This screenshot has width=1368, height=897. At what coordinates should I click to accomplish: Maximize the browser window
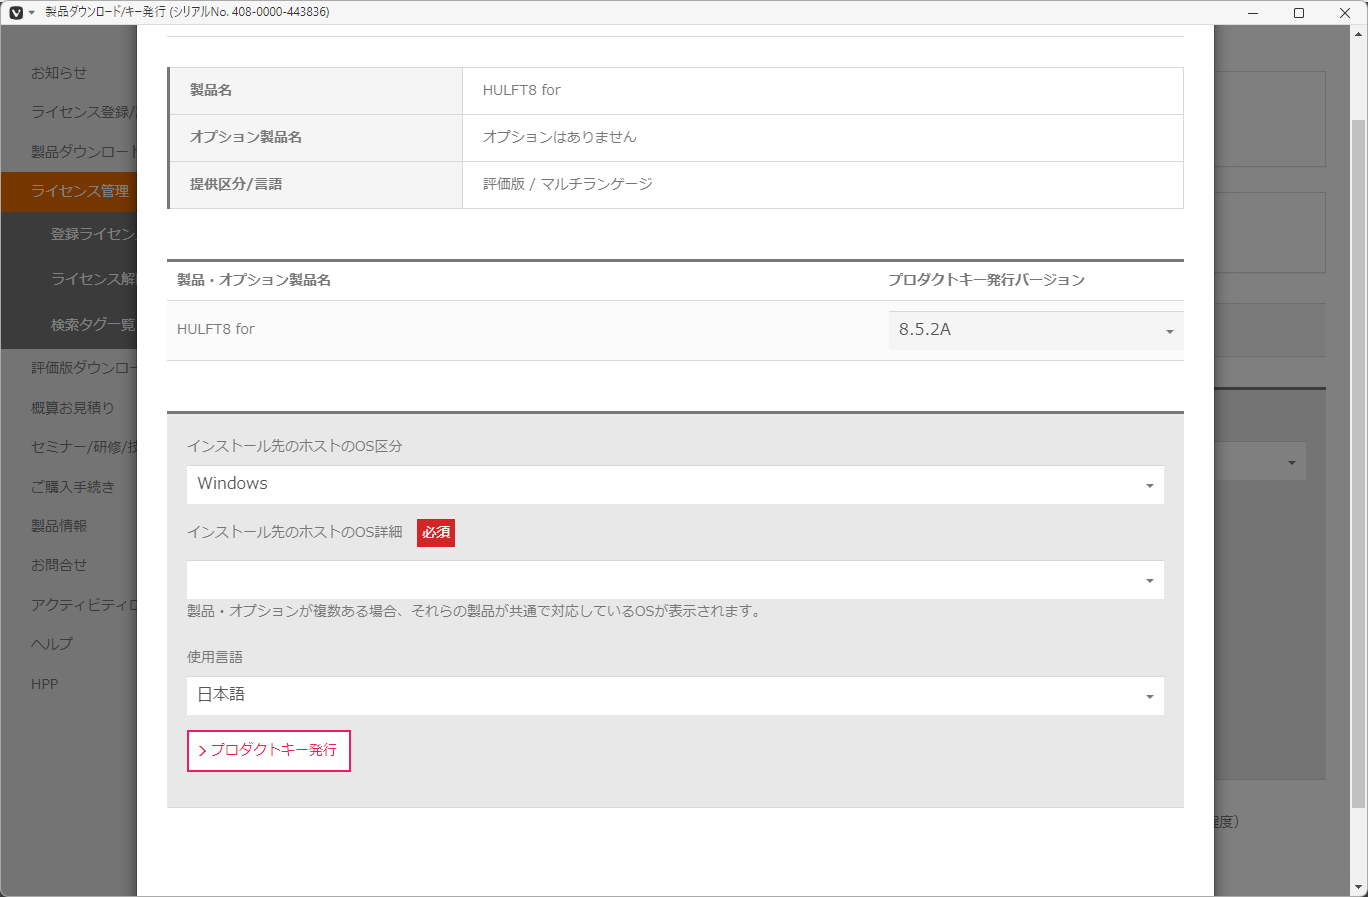[1299, 12]
